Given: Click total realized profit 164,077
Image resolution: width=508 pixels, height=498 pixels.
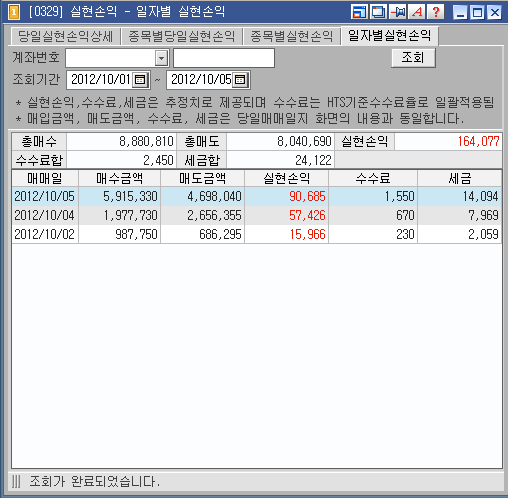Looking at the screenshot, I should pos(478,141).
